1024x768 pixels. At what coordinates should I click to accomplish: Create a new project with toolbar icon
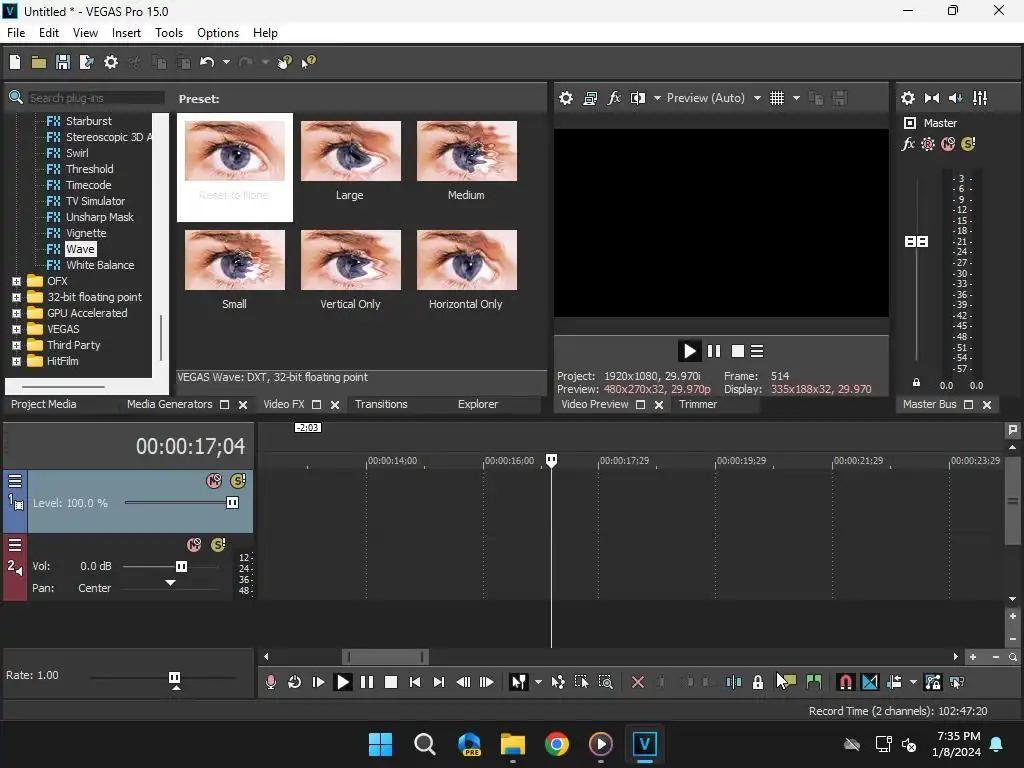tap(15, 62)
